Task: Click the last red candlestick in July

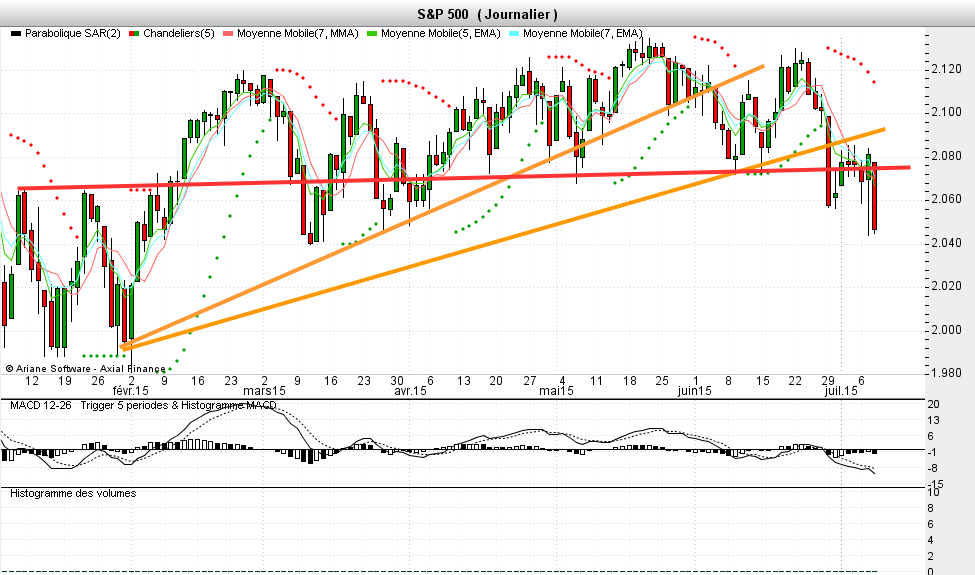Action: pos(875,196)
